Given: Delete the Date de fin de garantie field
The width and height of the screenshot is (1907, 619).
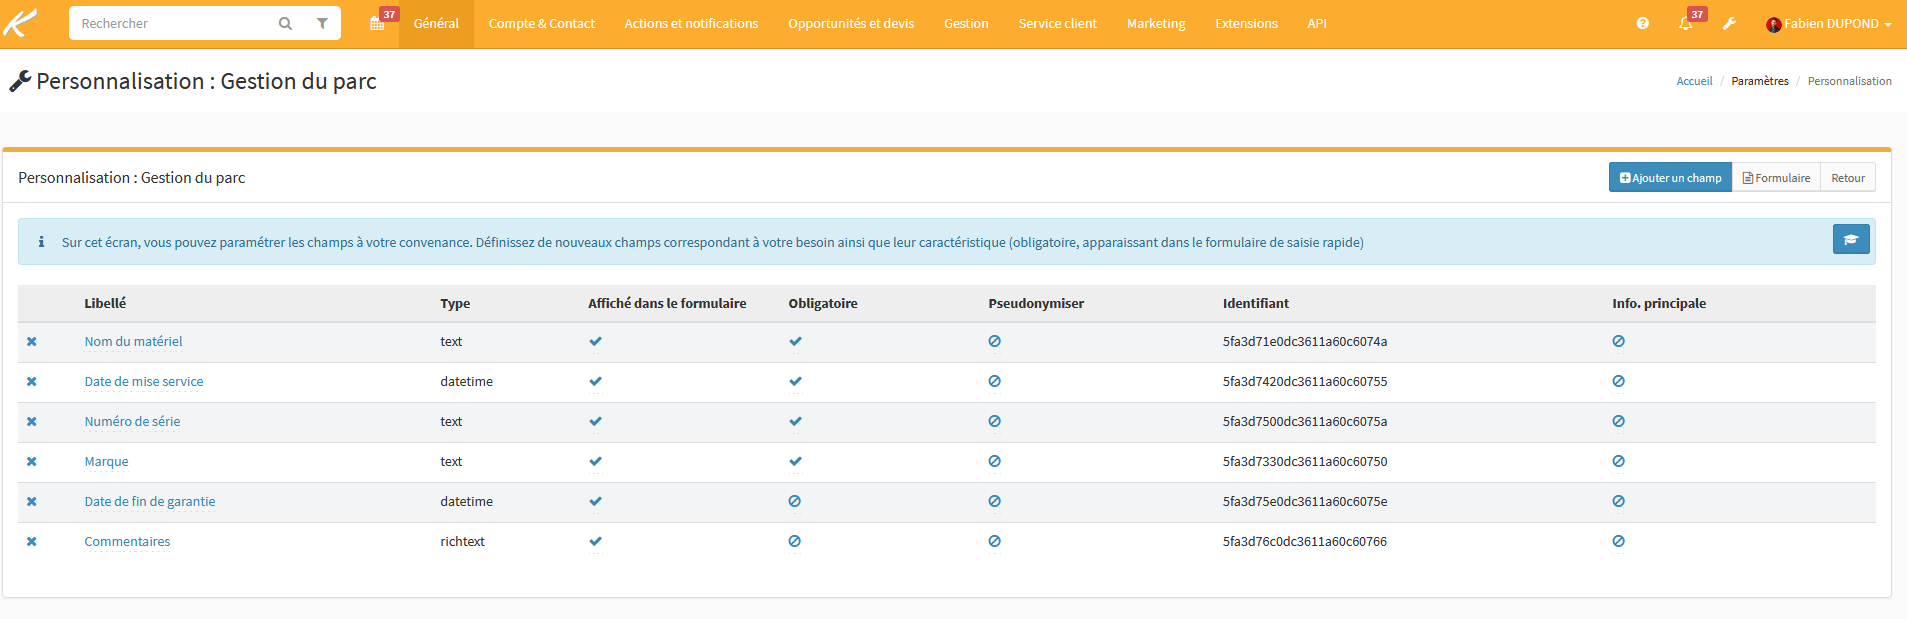Looking at the screenshot, I should [x=32, y=501].
